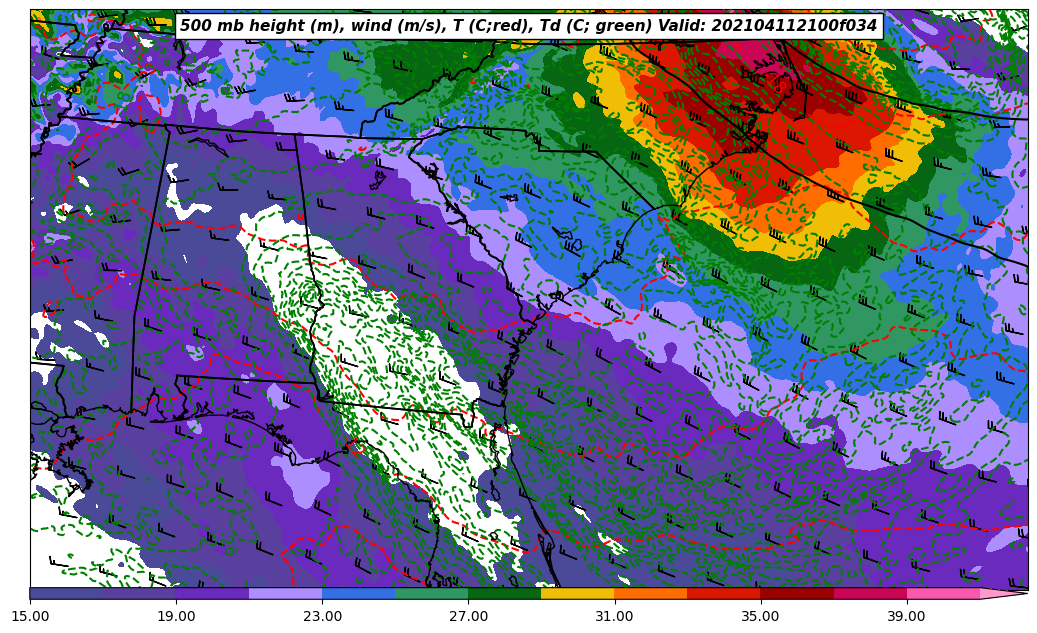Select the light lavender colorbar swatch
Image resolution: width=1037 pixels, height=633 pixels.
coord(285,593)
